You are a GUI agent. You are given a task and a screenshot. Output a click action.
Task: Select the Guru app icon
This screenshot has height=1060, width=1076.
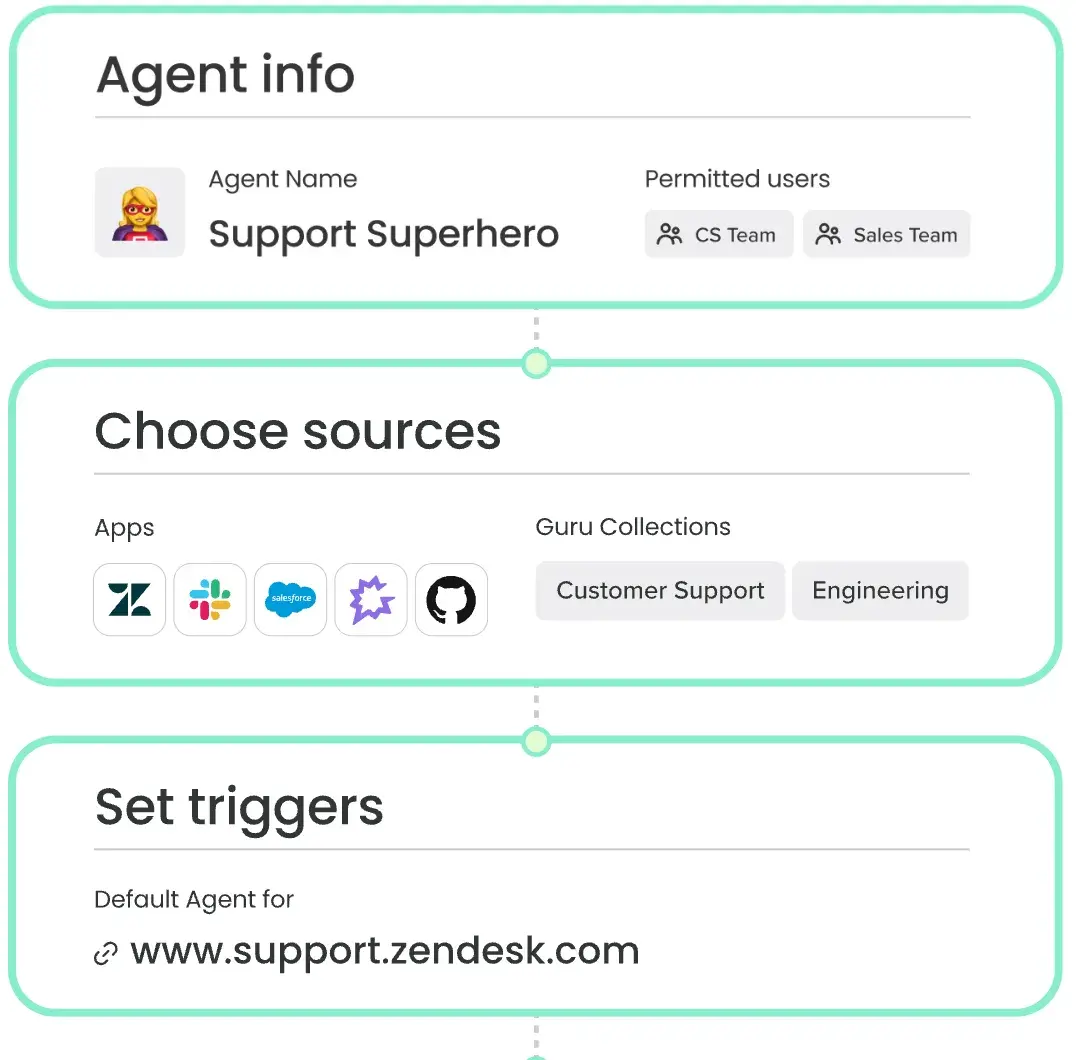tap(370, 599)
